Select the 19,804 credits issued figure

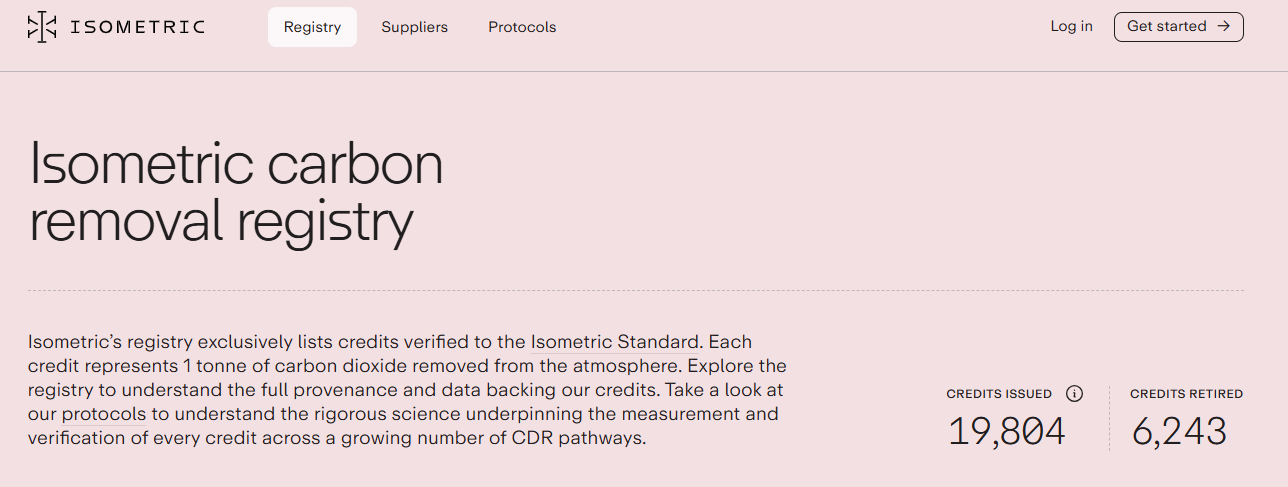click(1006, 431)
